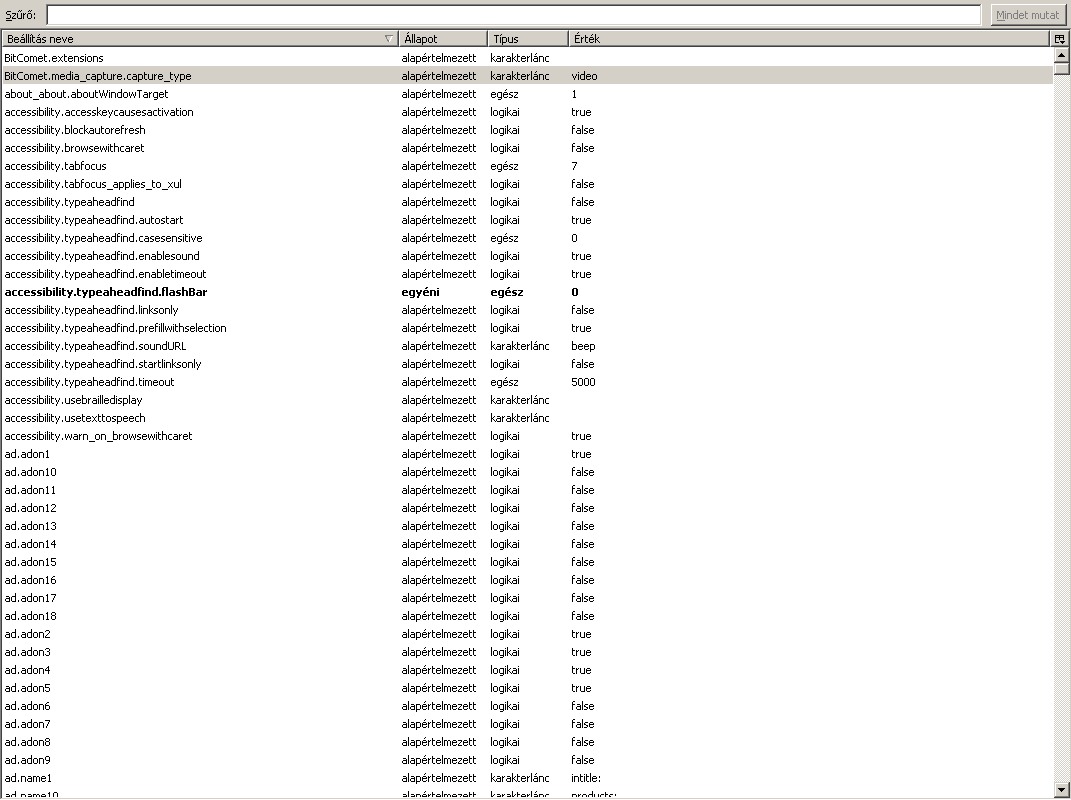Open the column picker icon

[1060, 39]
